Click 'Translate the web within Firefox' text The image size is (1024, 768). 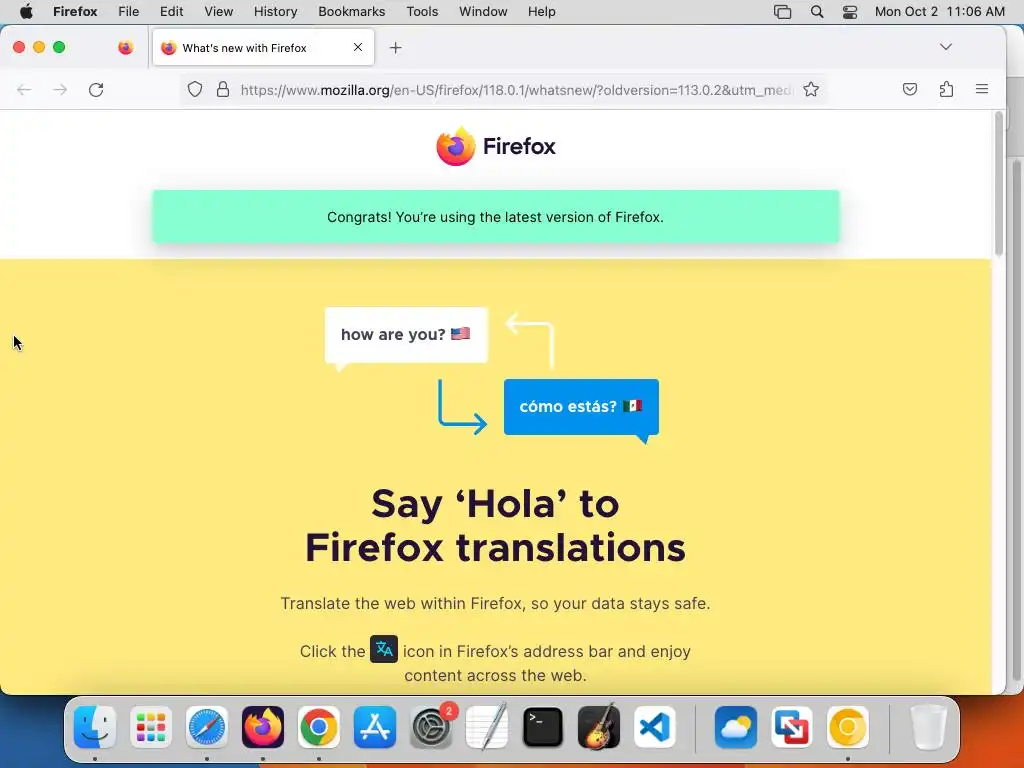coord(496,603)
